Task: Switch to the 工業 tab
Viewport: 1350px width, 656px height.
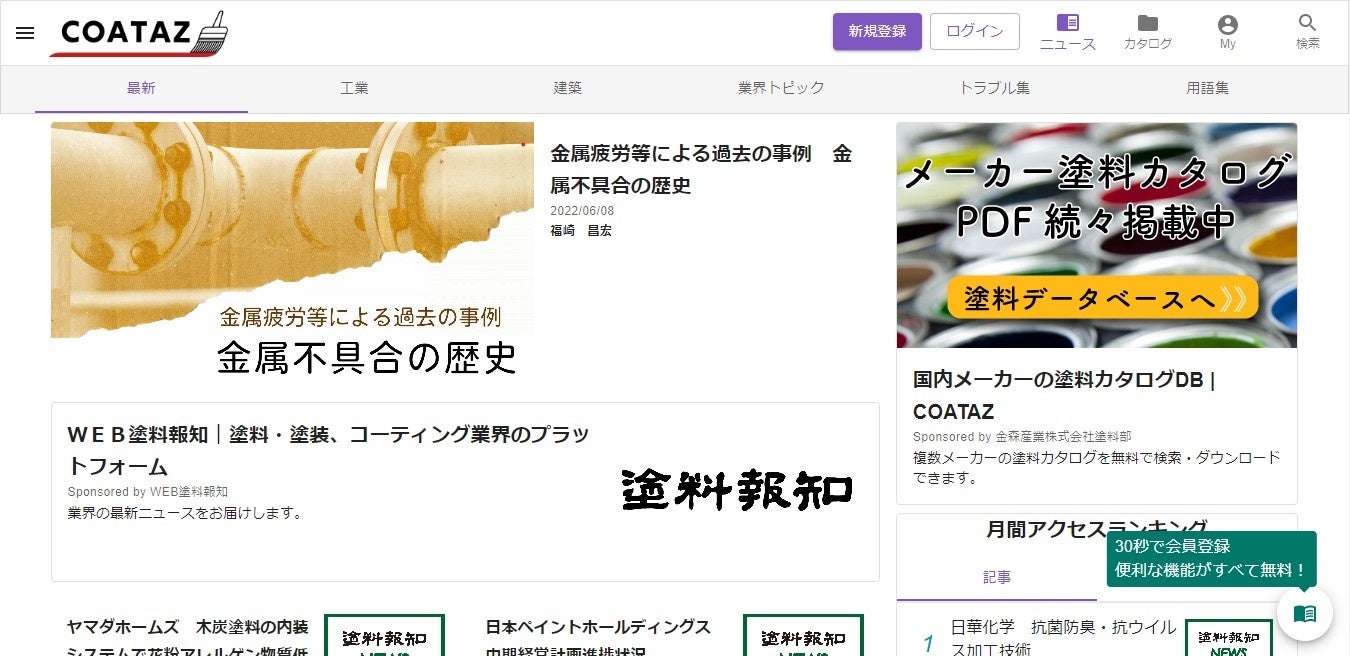Action: point(354,88)
